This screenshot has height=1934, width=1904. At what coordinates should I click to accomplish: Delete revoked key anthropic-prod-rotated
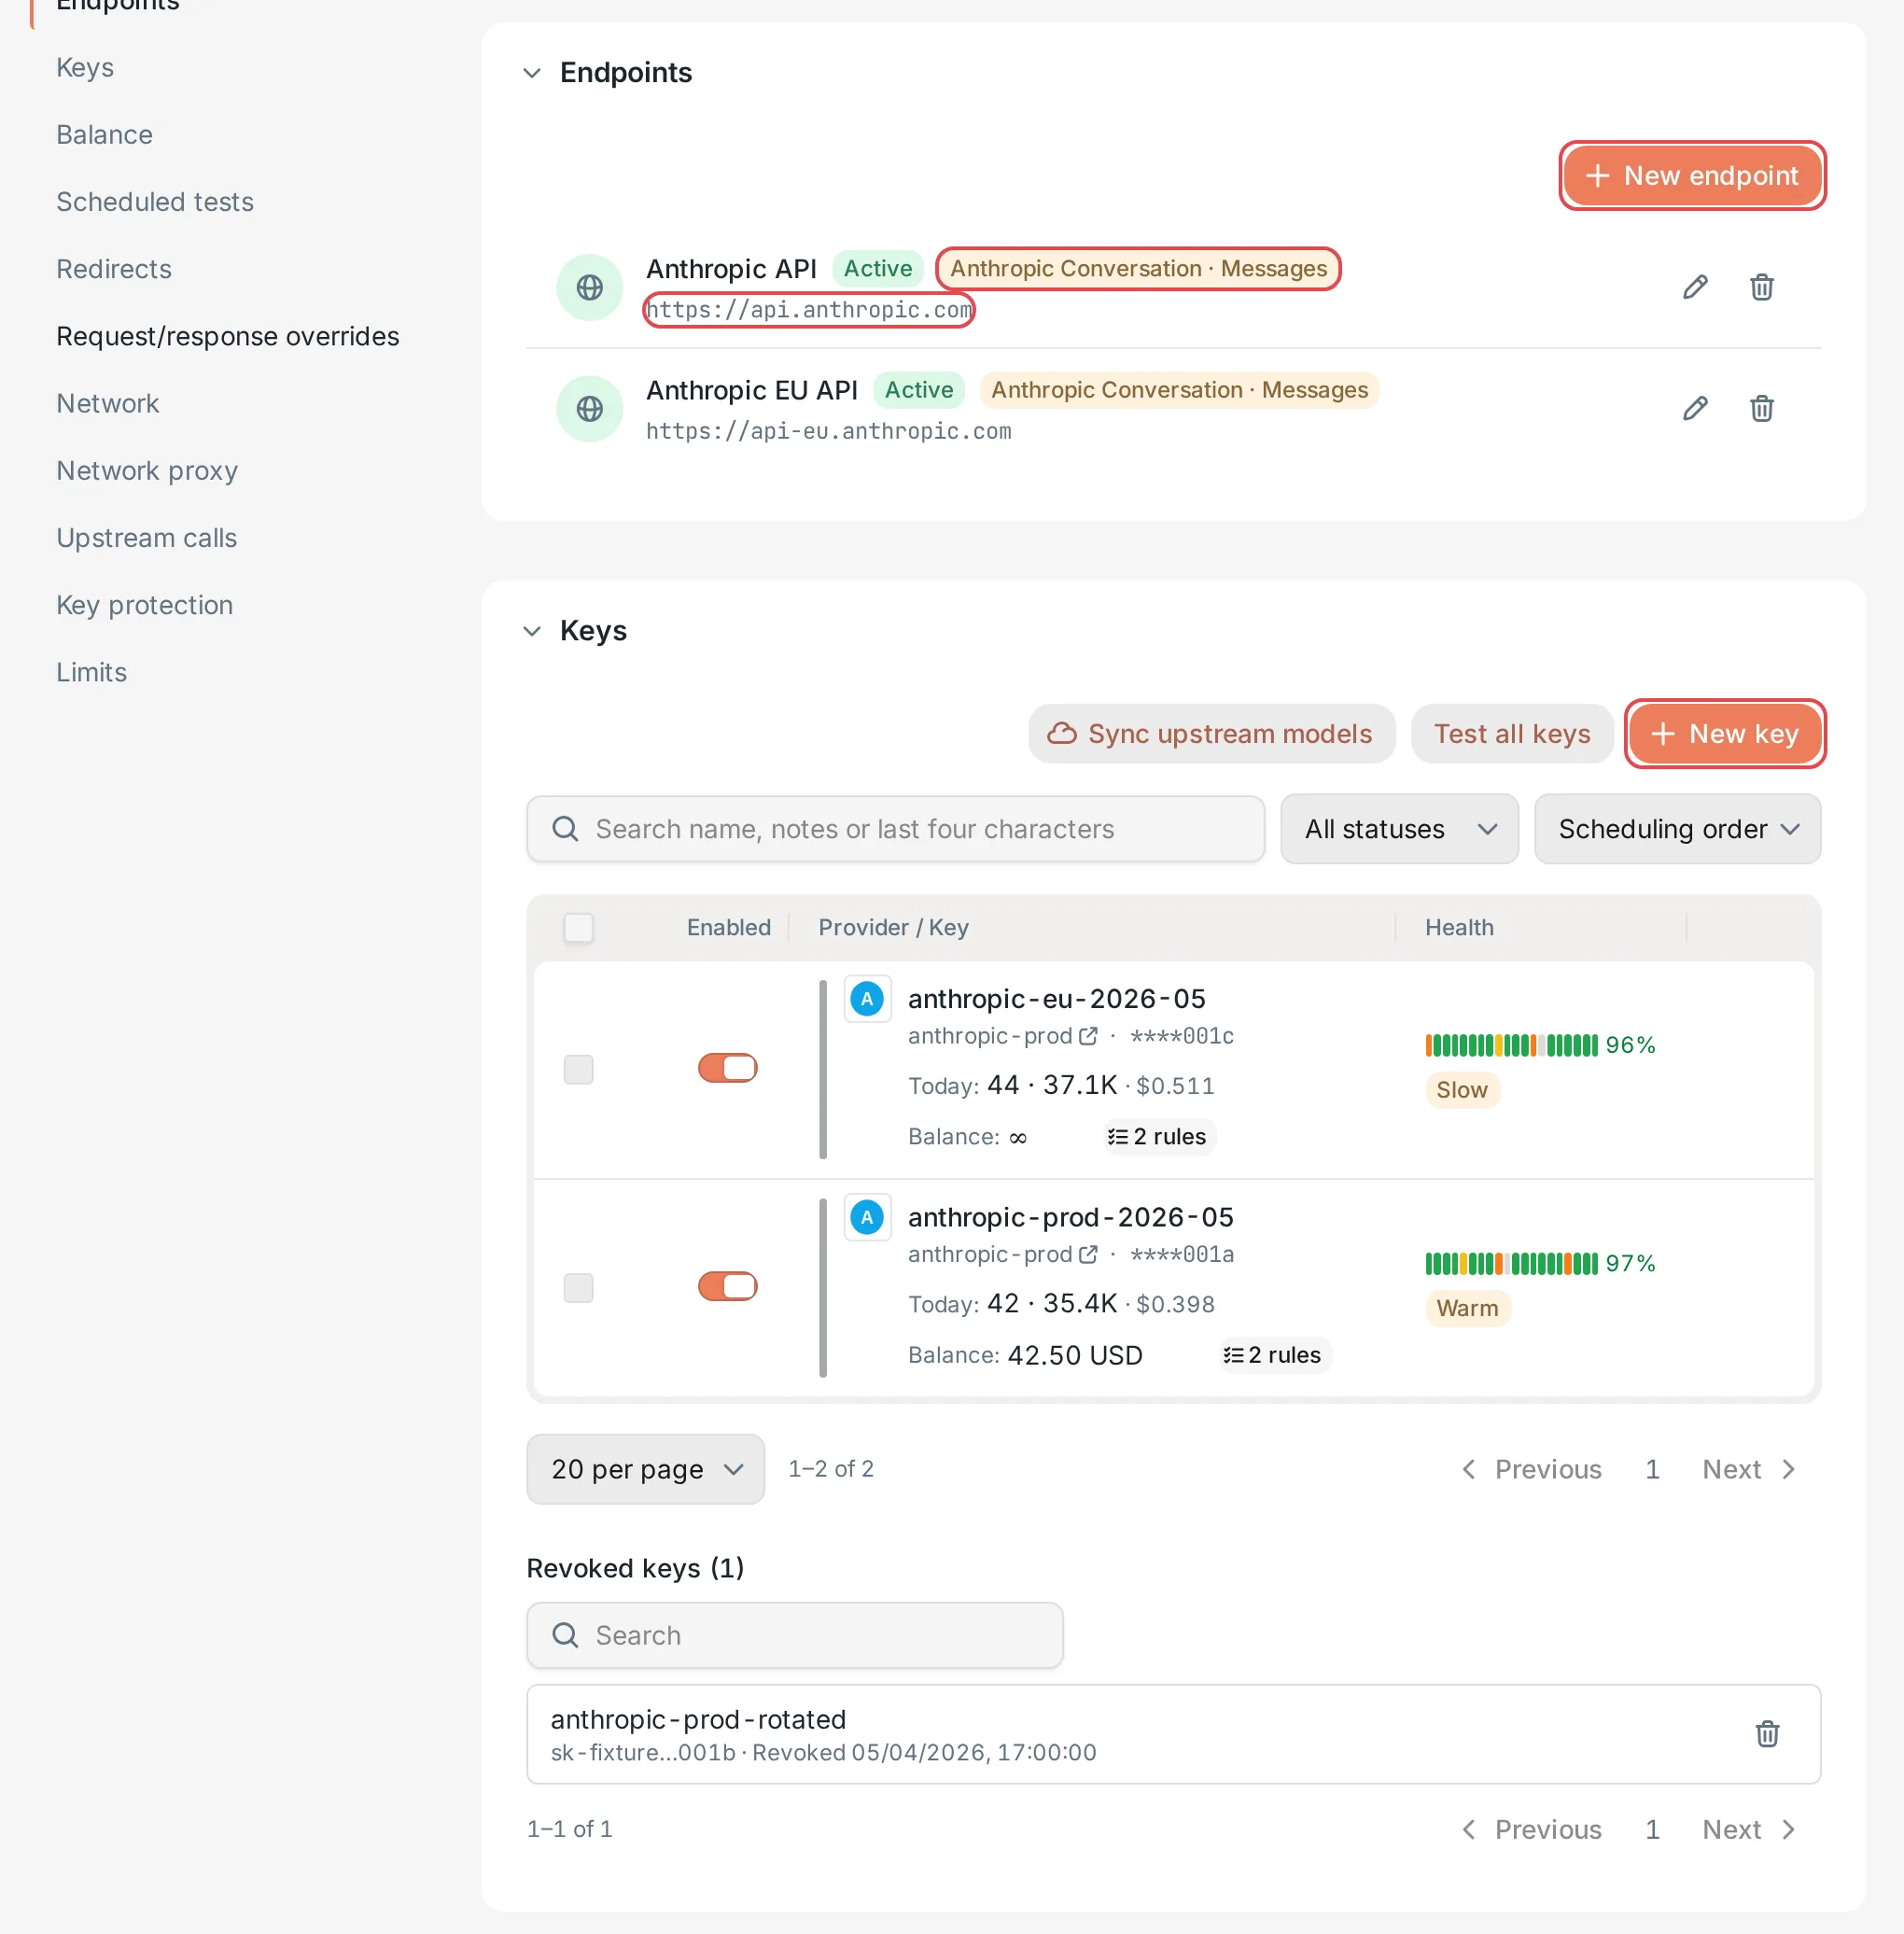(x=1767, y=1733)
